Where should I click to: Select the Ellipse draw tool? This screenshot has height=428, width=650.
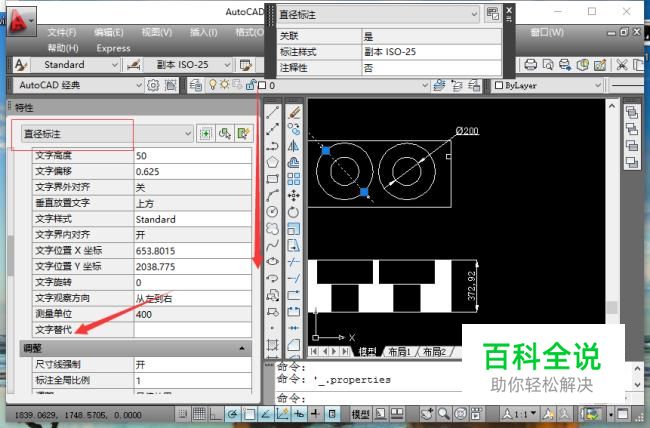[272, 262]
